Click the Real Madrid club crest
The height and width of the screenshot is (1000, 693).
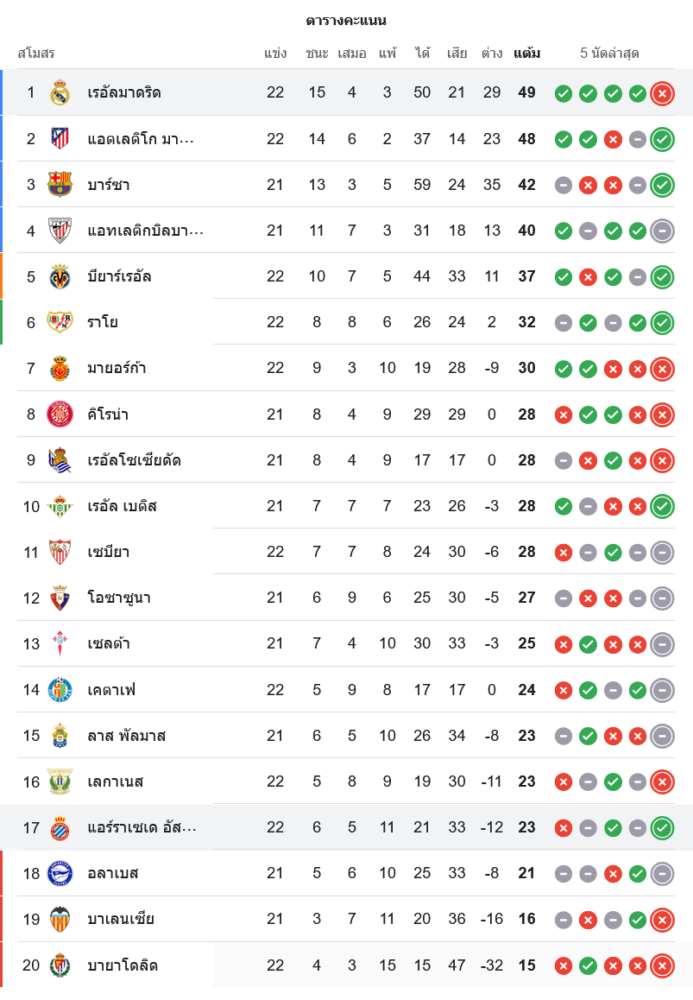point(60,93)
